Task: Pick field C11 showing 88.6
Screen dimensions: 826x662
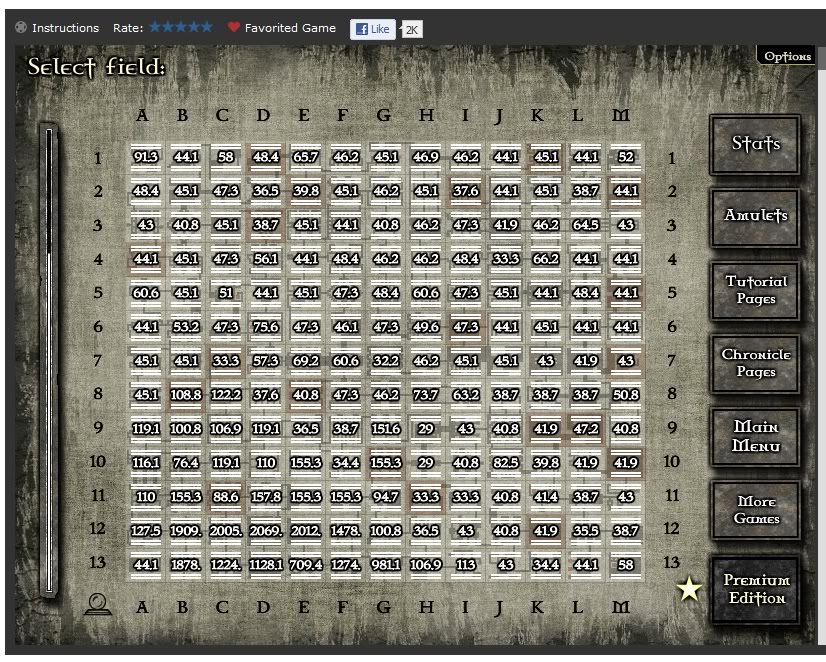Action: click(x=226, y=497)
